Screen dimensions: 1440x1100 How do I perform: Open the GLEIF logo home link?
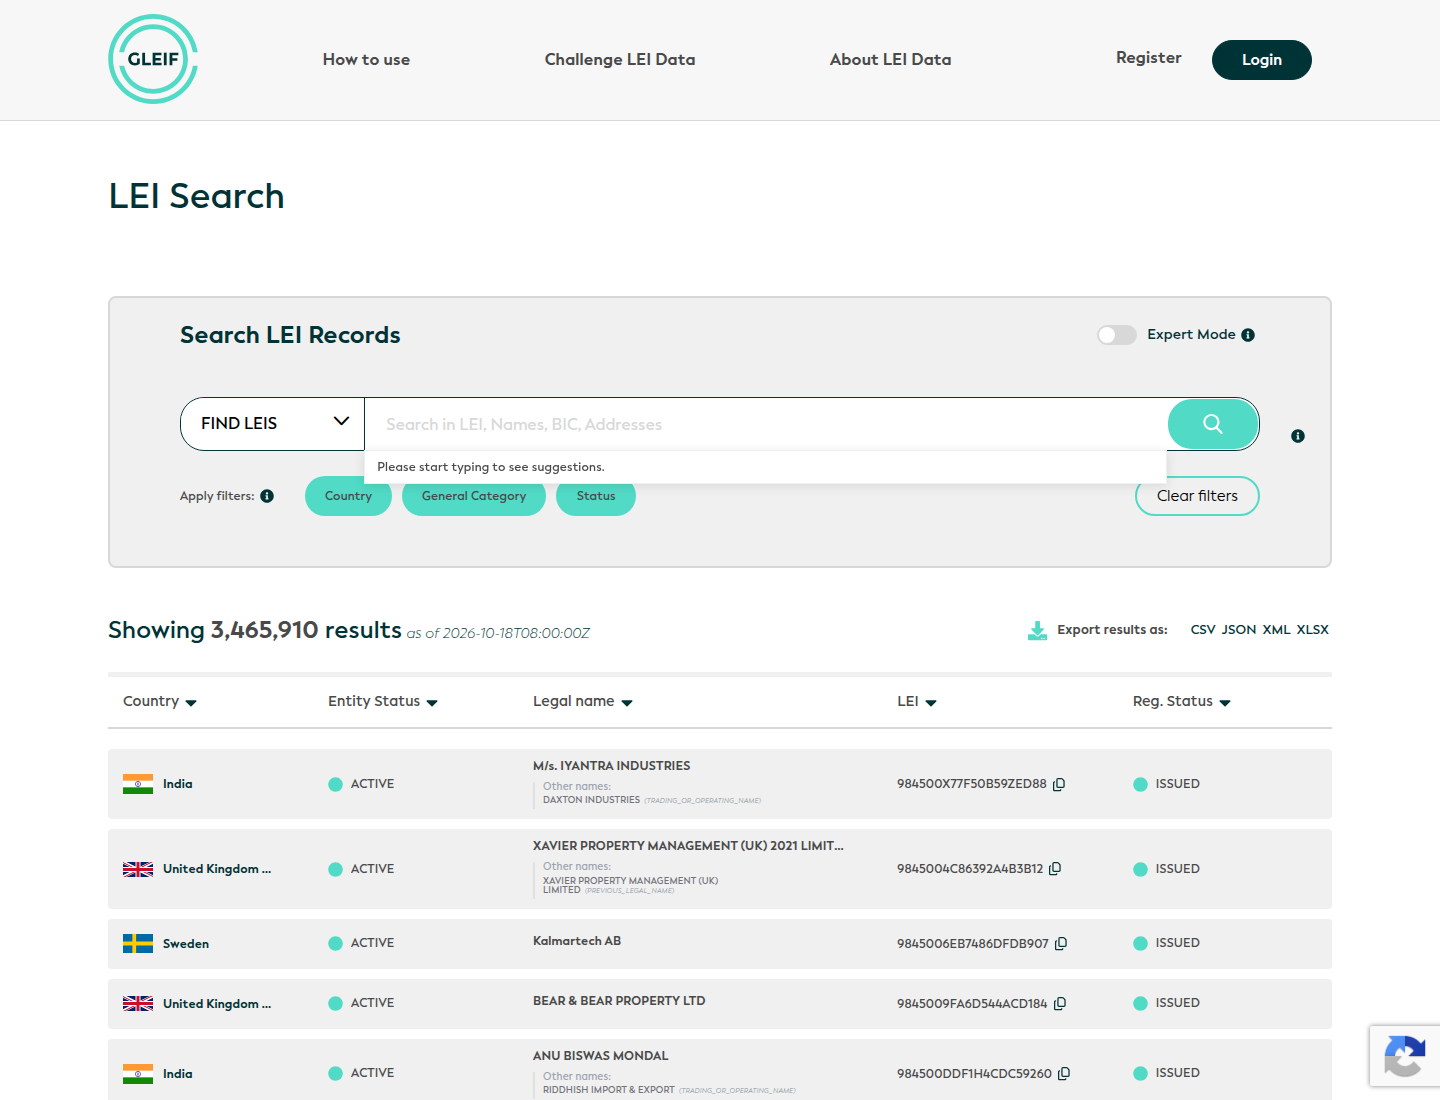(153, 59)
